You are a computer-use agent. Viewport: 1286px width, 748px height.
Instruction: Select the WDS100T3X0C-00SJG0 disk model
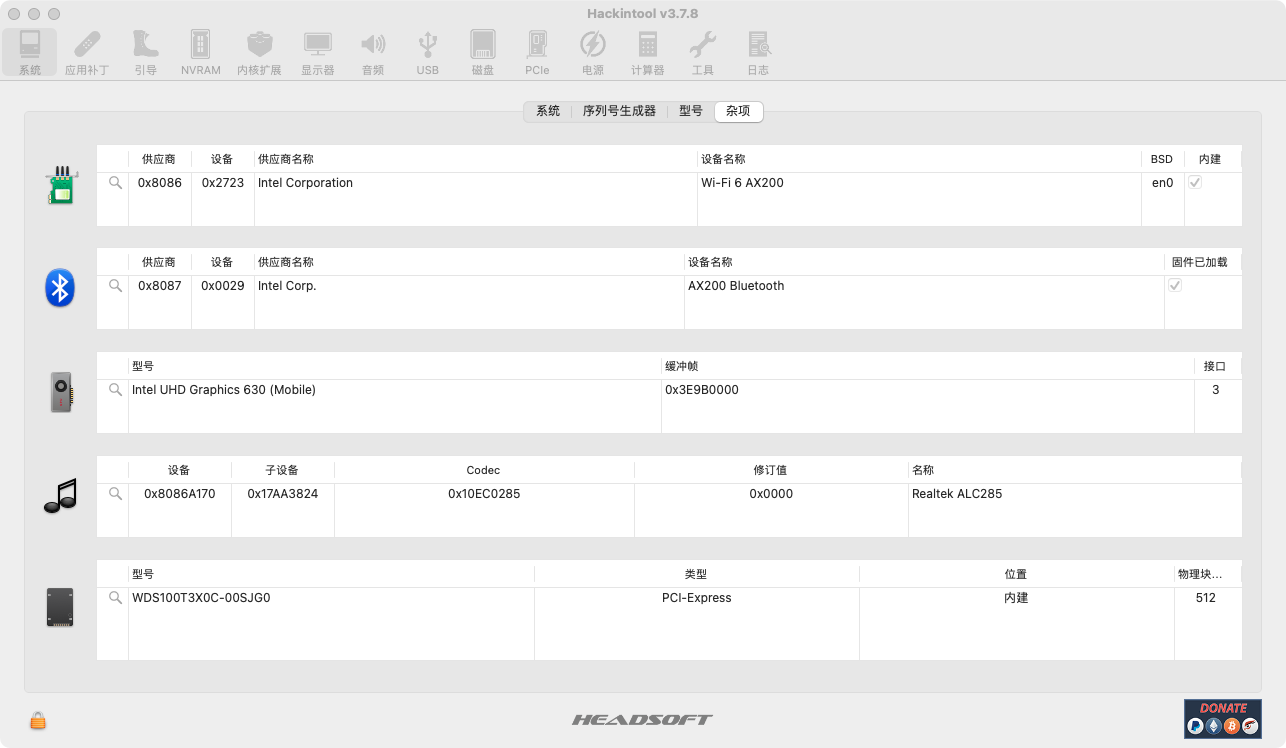click(x=201, y=598)
